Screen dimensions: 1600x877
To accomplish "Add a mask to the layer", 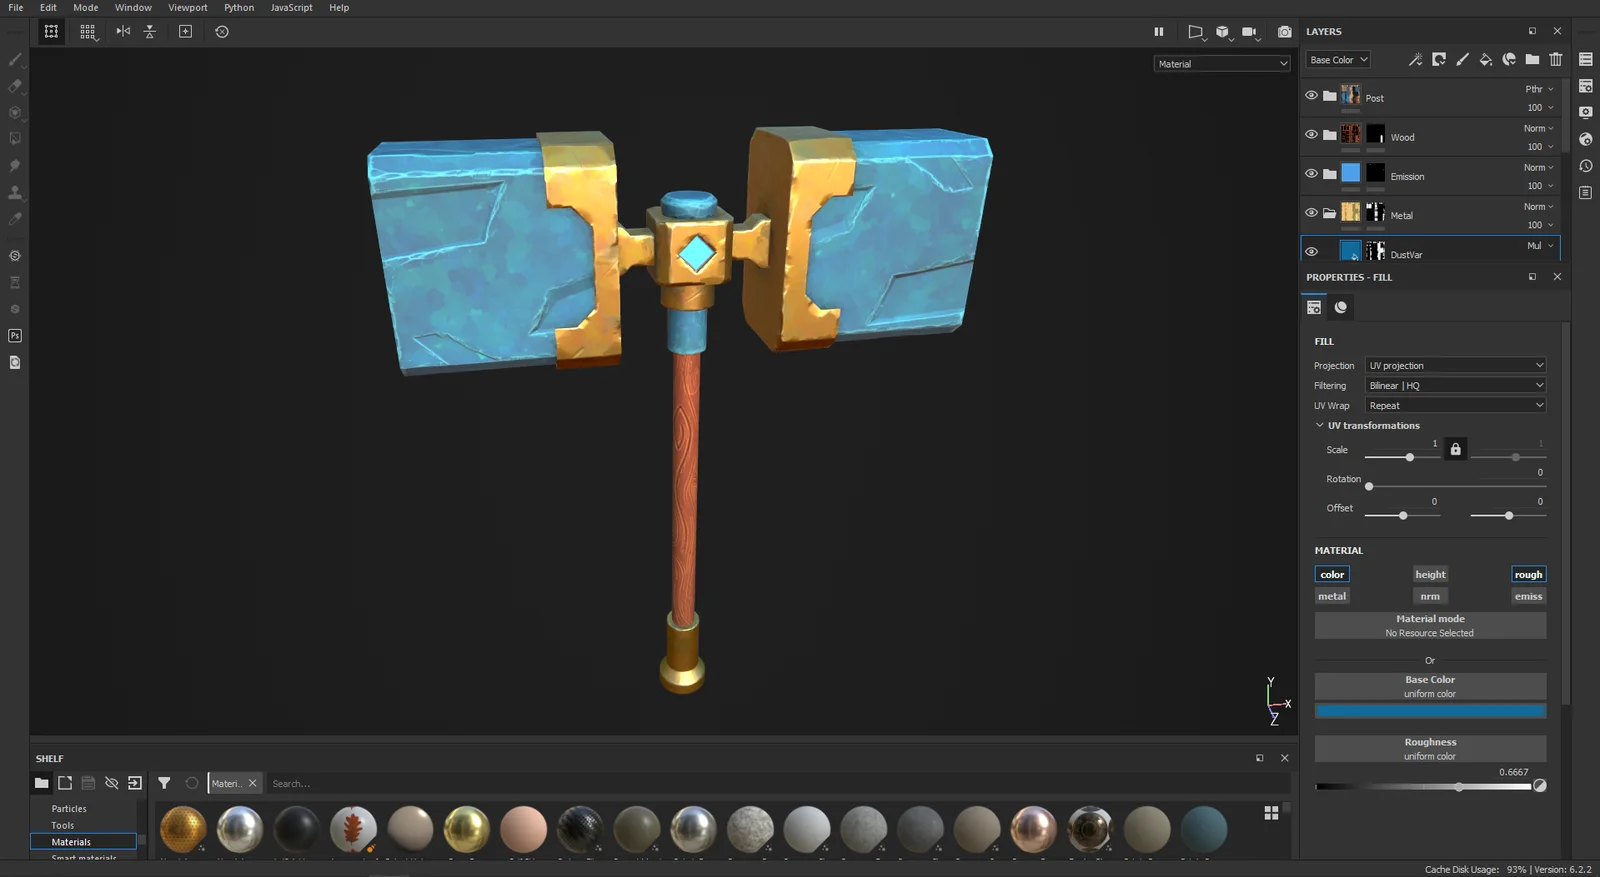I will pos(1439,60).
